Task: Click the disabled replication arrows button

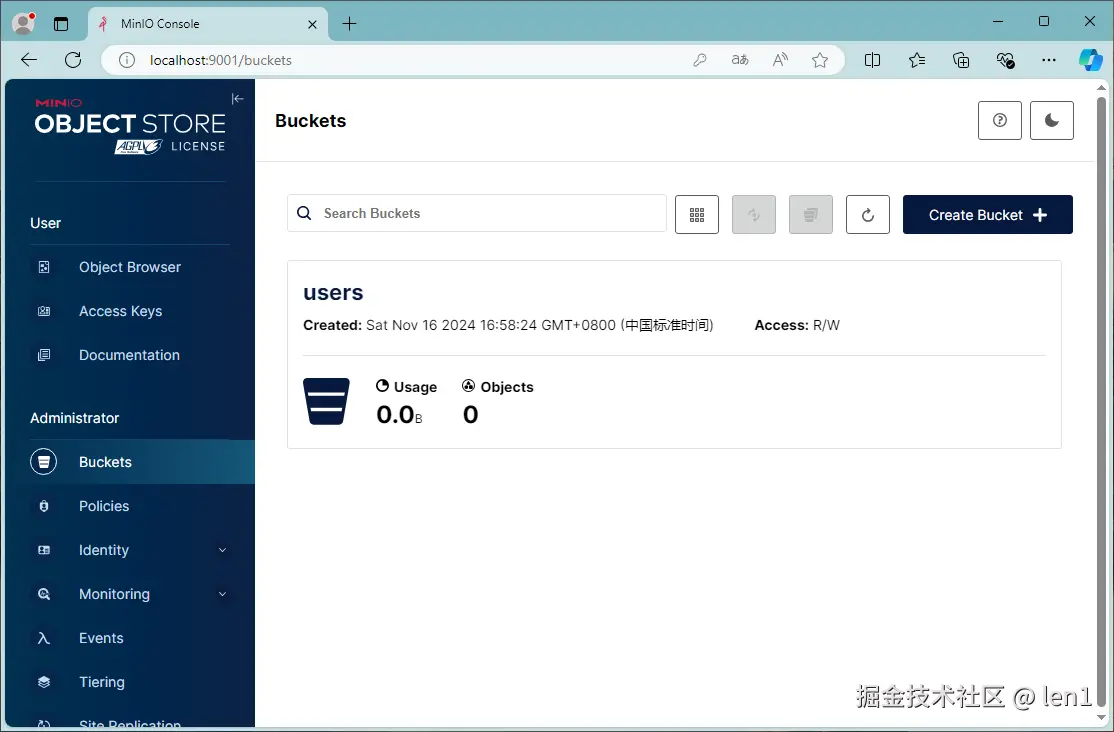Action: 754,215
